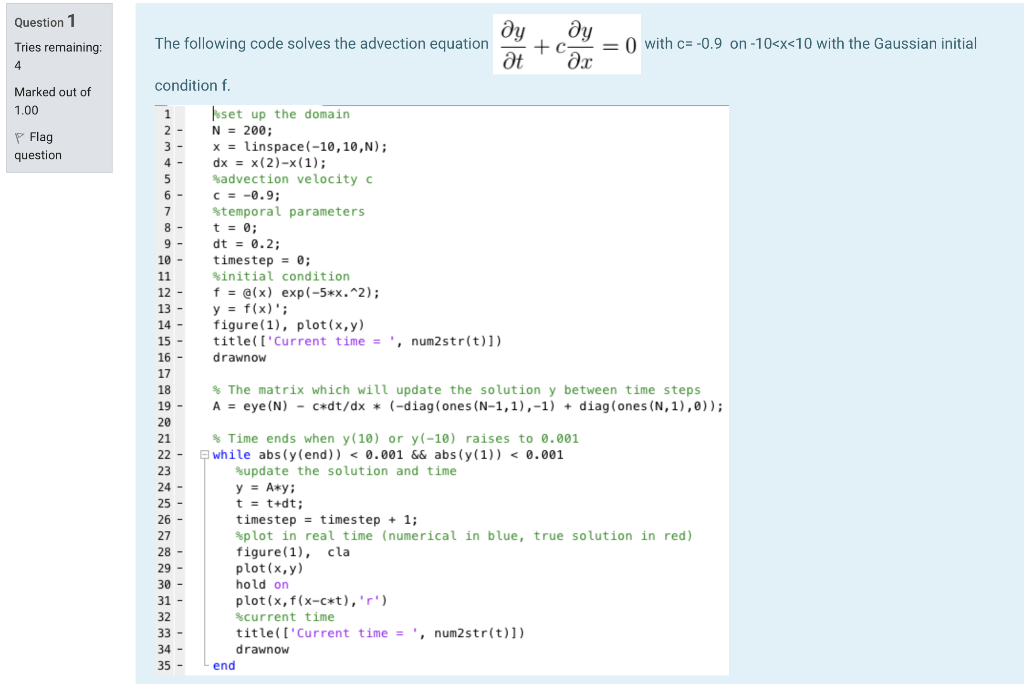Select the blue "while" keyword on line 22
Viewport: 1024px width, 684px height.
[232, 454]
